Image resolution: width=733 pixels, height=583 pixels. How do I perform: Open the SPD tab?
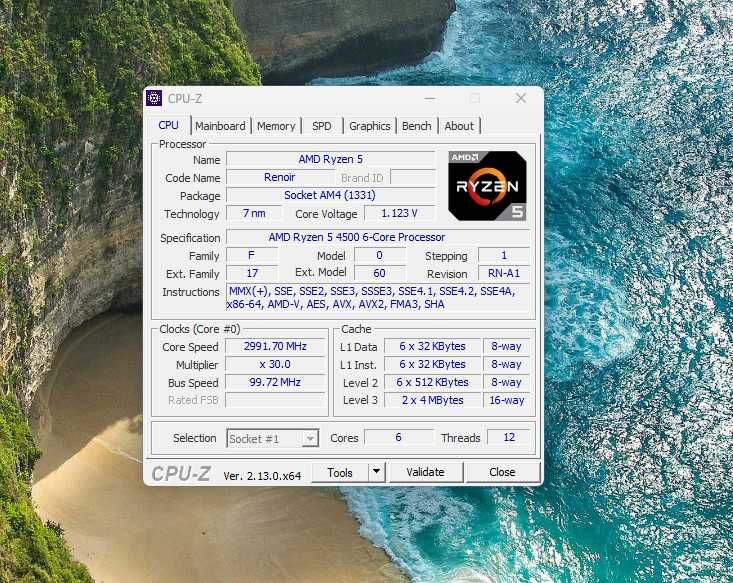(322, 126)
